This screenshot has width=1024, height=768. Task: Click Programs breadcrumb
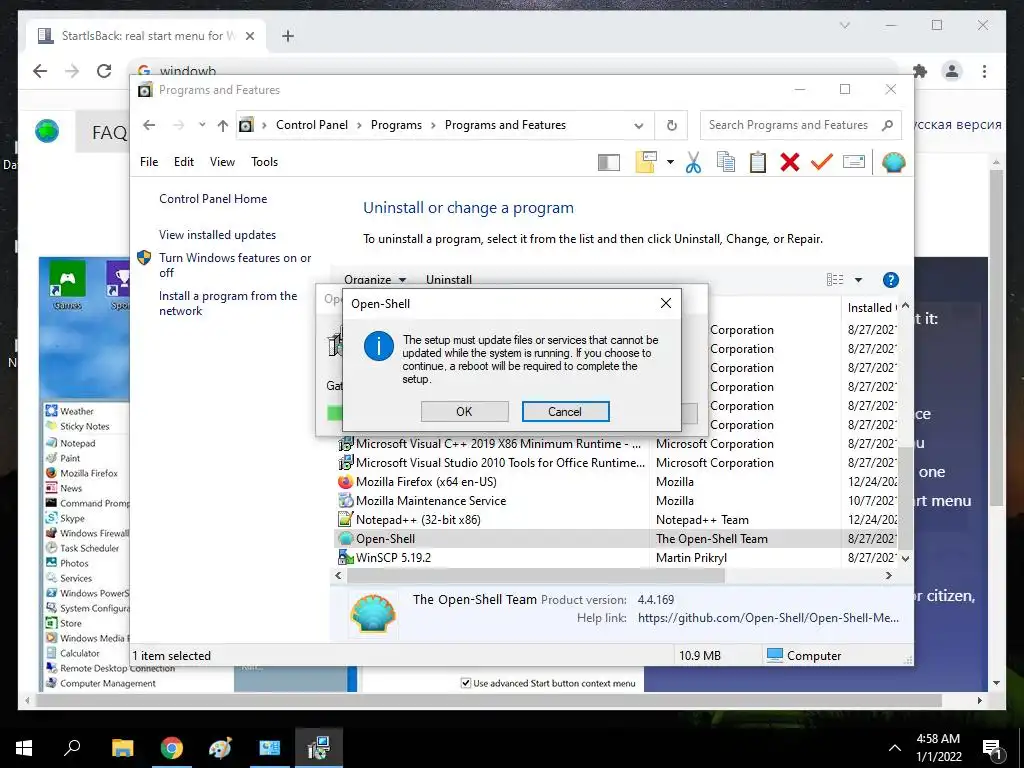[x=396, y=125]
